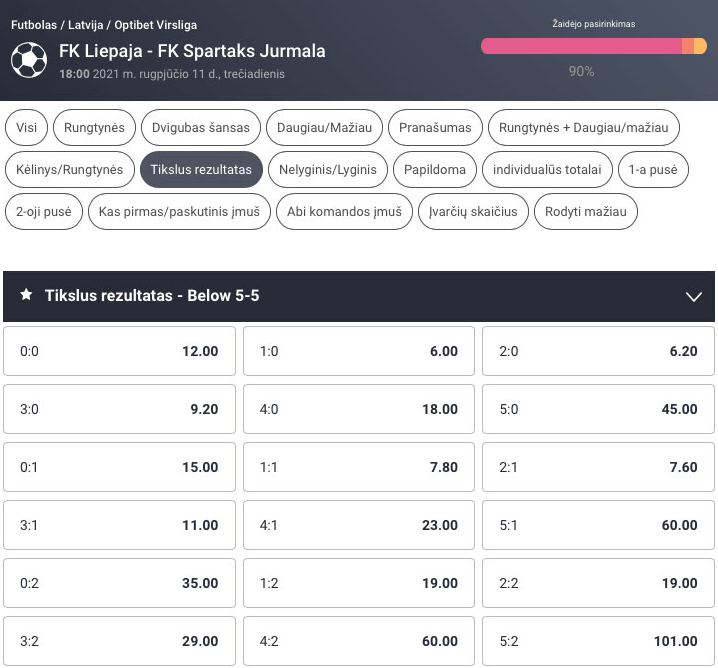Open the Įvarčių skaičius tab
The height and width of the screenshot is (668, 718).
click(473, 212)
